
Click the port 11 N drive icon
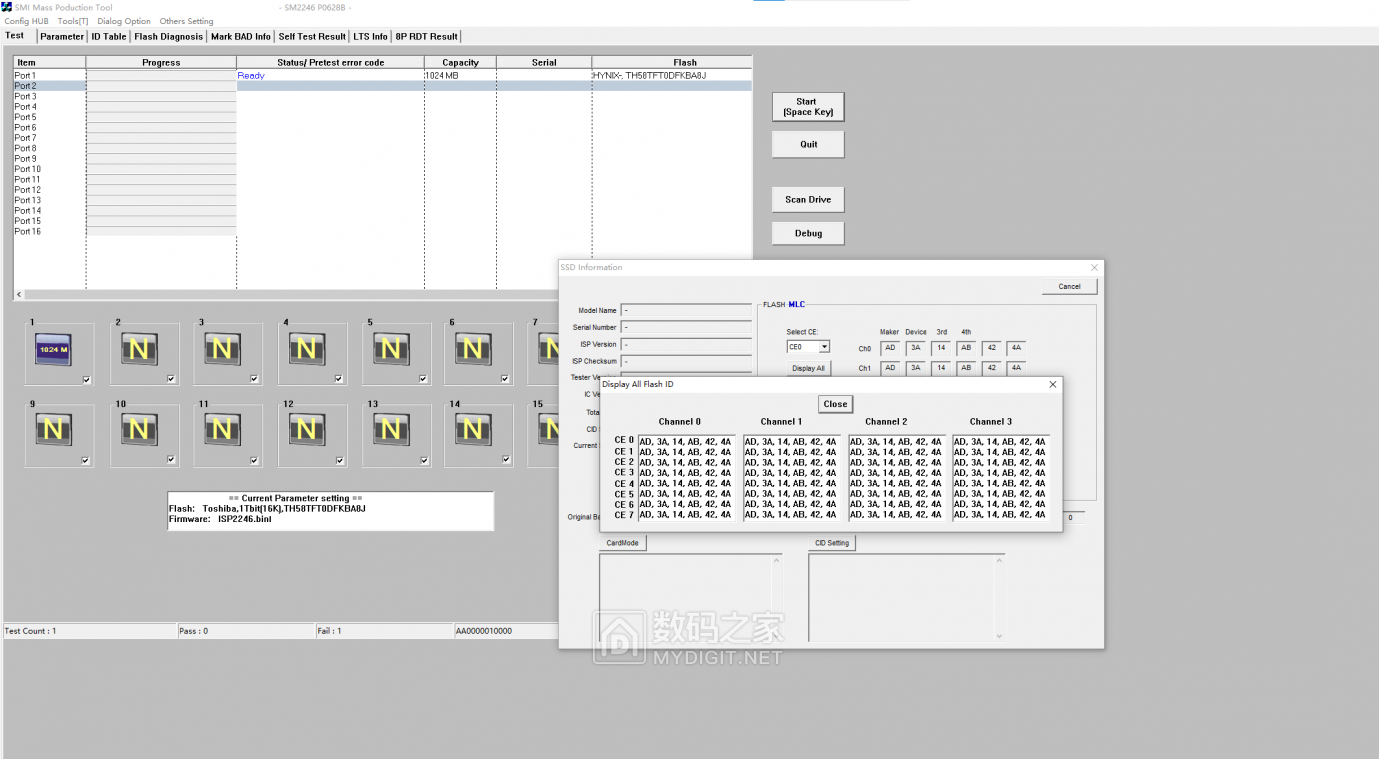[x=222, y=430]
